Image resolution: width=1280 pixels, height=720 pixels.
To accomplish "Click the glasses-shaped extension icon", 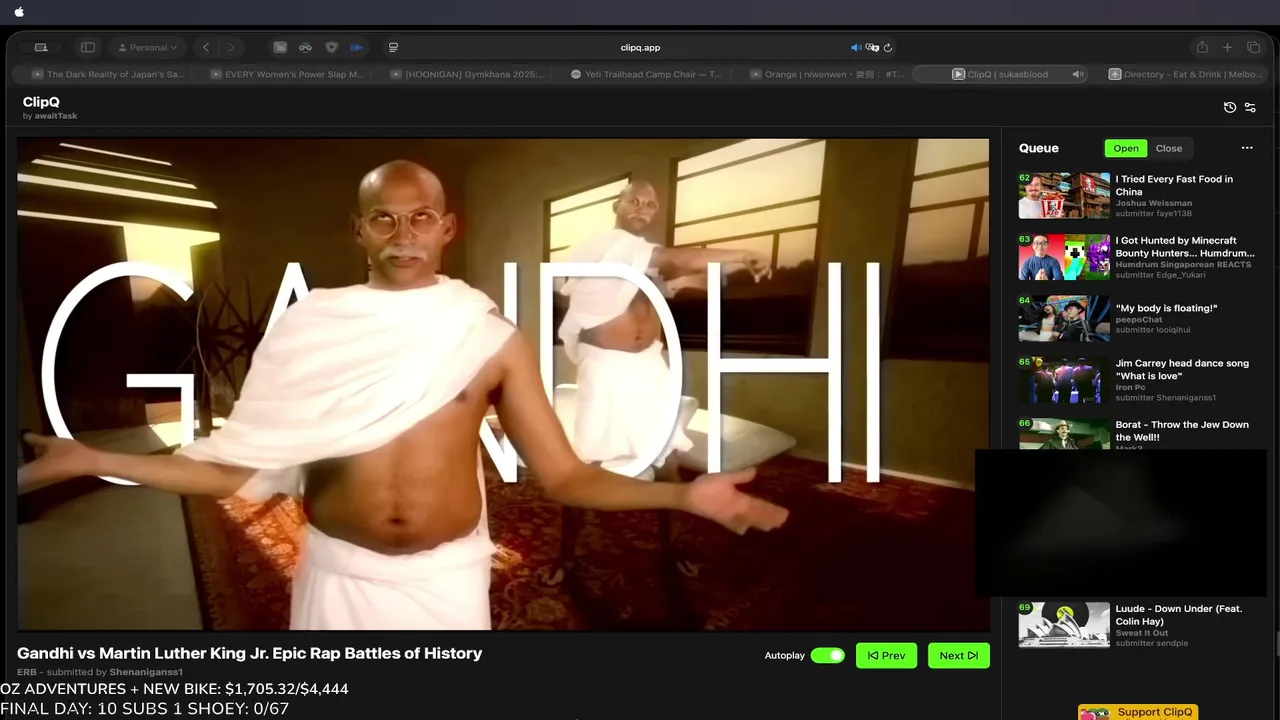I will (x=306, y=47).
